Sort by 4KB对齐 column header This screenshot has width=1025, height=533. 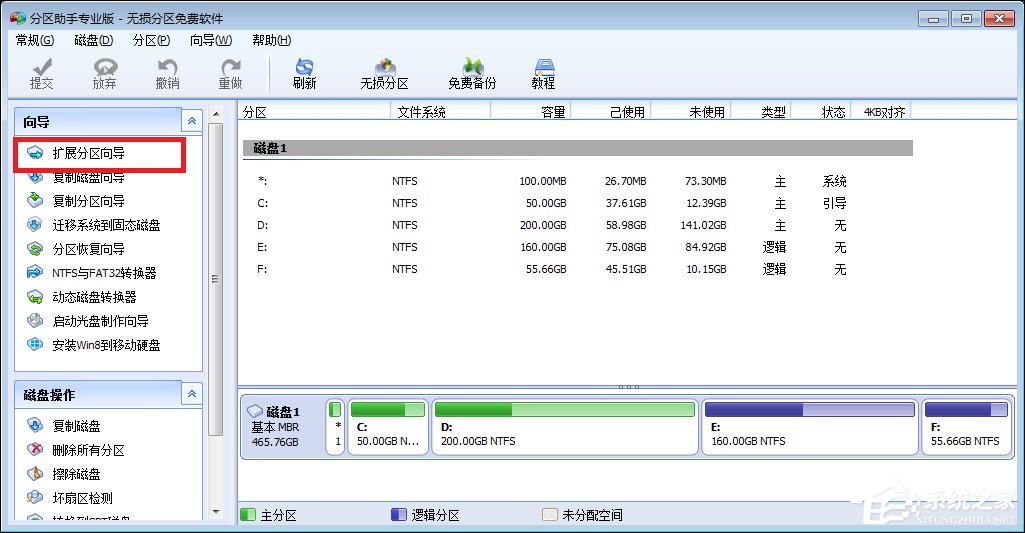[882, 112]
